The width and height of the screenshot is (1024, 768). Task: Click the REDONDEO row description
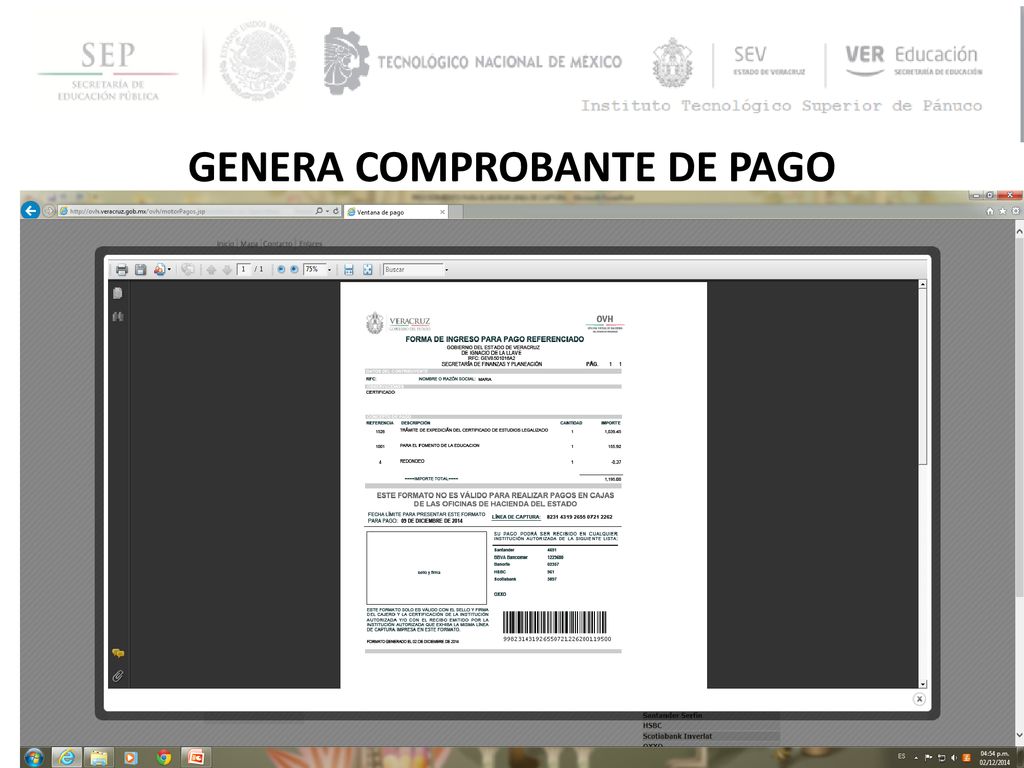click(412, 462)
